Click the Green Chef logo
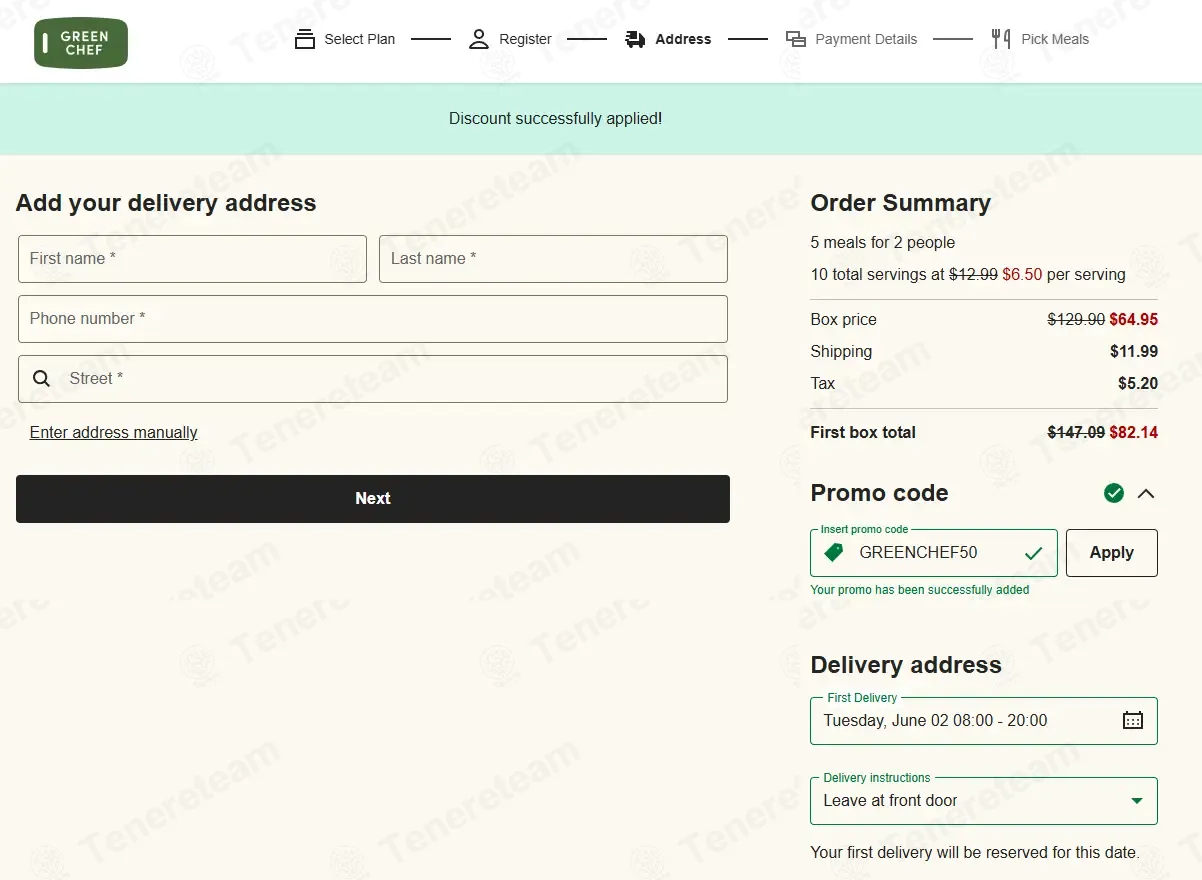This screenshot has height=880, width=1202. tap(81, 43)
